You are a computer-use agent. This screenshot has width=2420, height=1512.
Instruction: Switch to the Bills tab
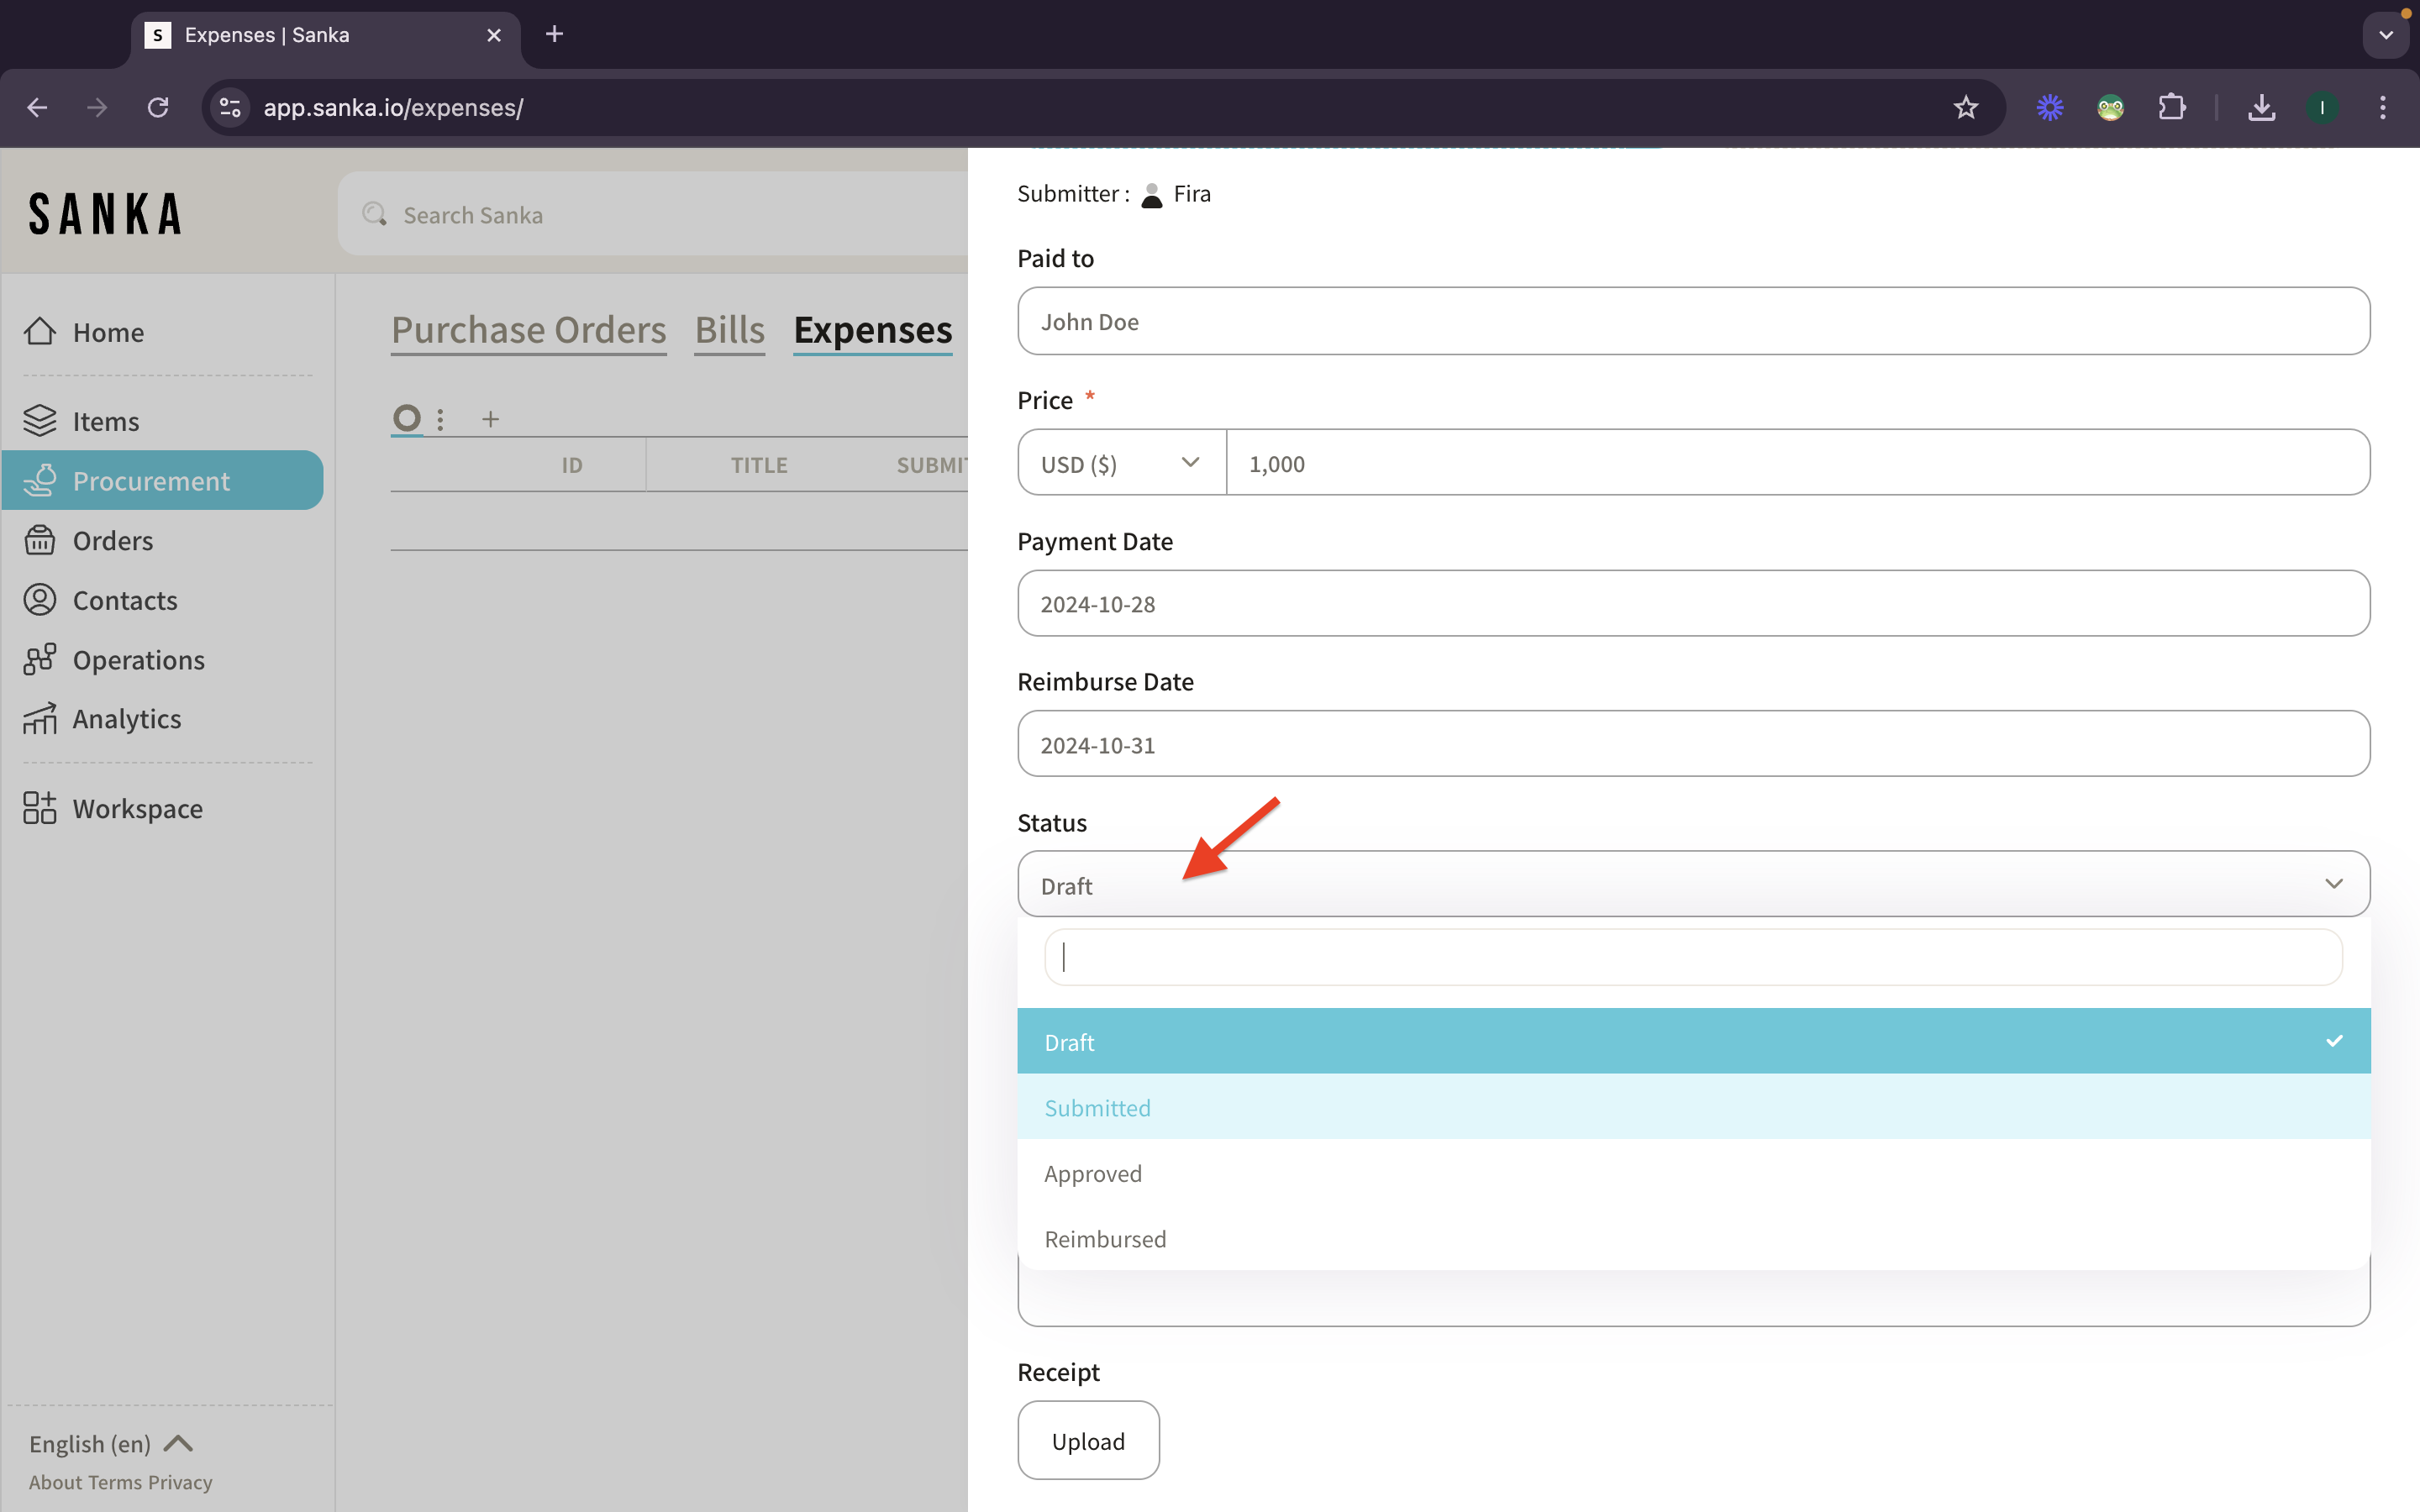pyautogui.click(x=729, y=330)
